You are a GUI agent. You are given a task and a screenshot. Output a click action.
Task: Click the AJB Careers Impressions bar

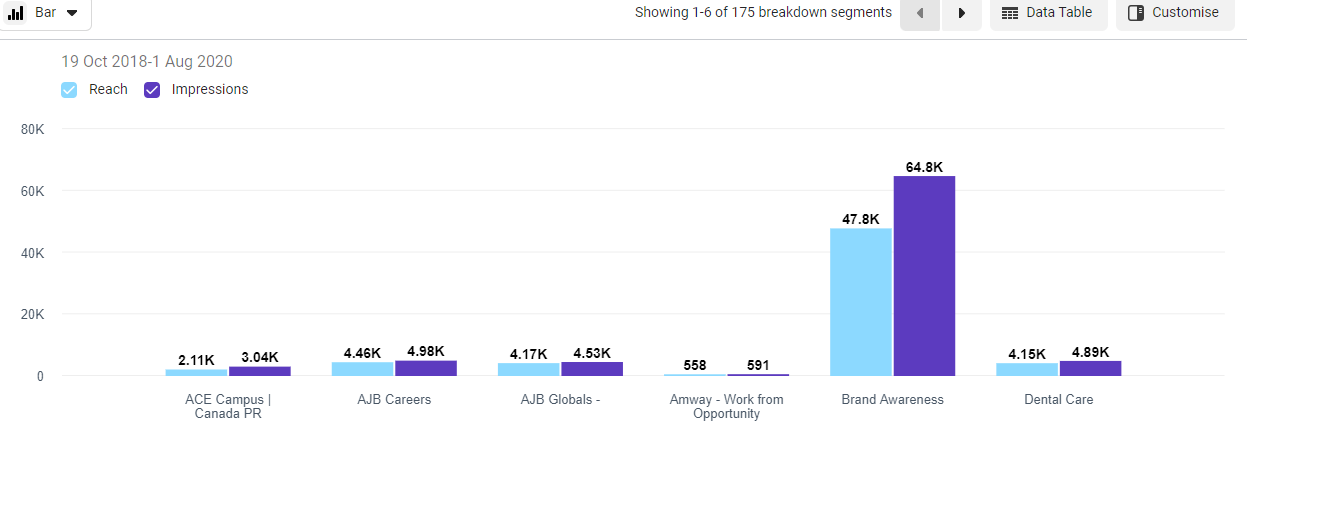(426, 368)
